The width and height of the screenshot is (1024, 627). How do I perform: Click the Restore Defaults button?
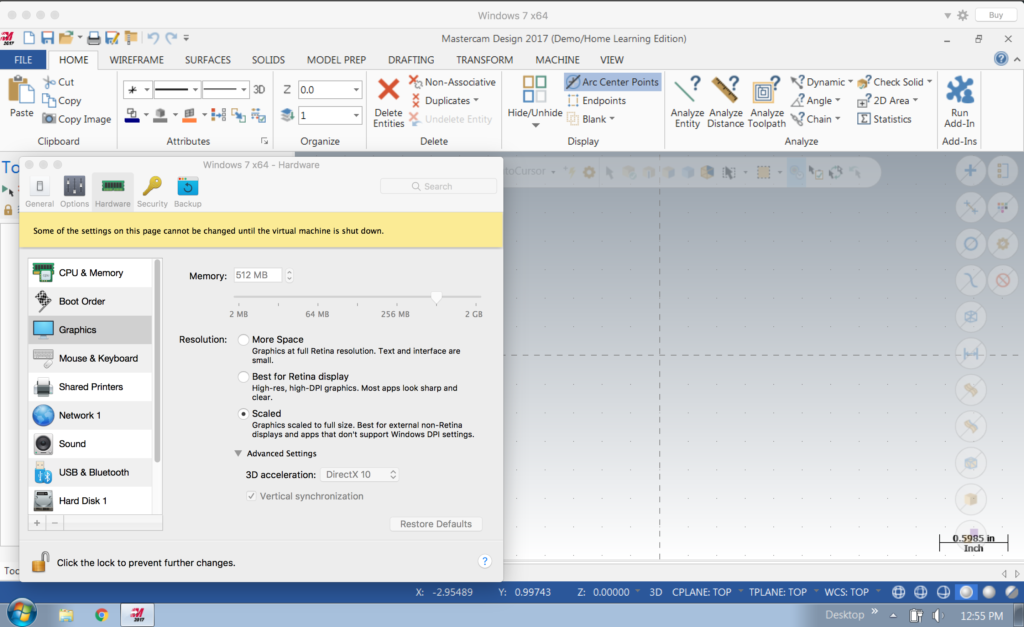pyautogui.click(x=435, y=524)
